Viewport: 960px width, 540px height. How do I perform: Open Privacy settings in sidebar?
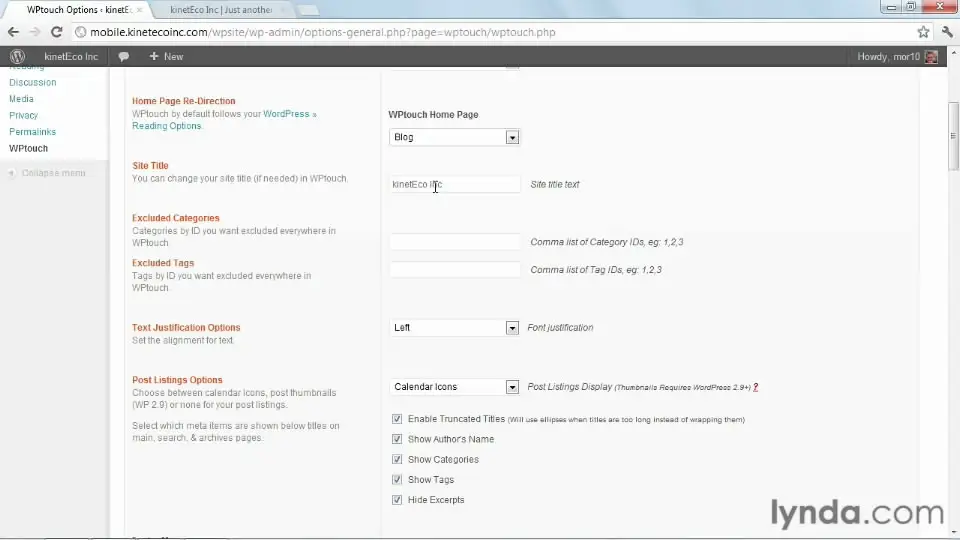point(23,115)
